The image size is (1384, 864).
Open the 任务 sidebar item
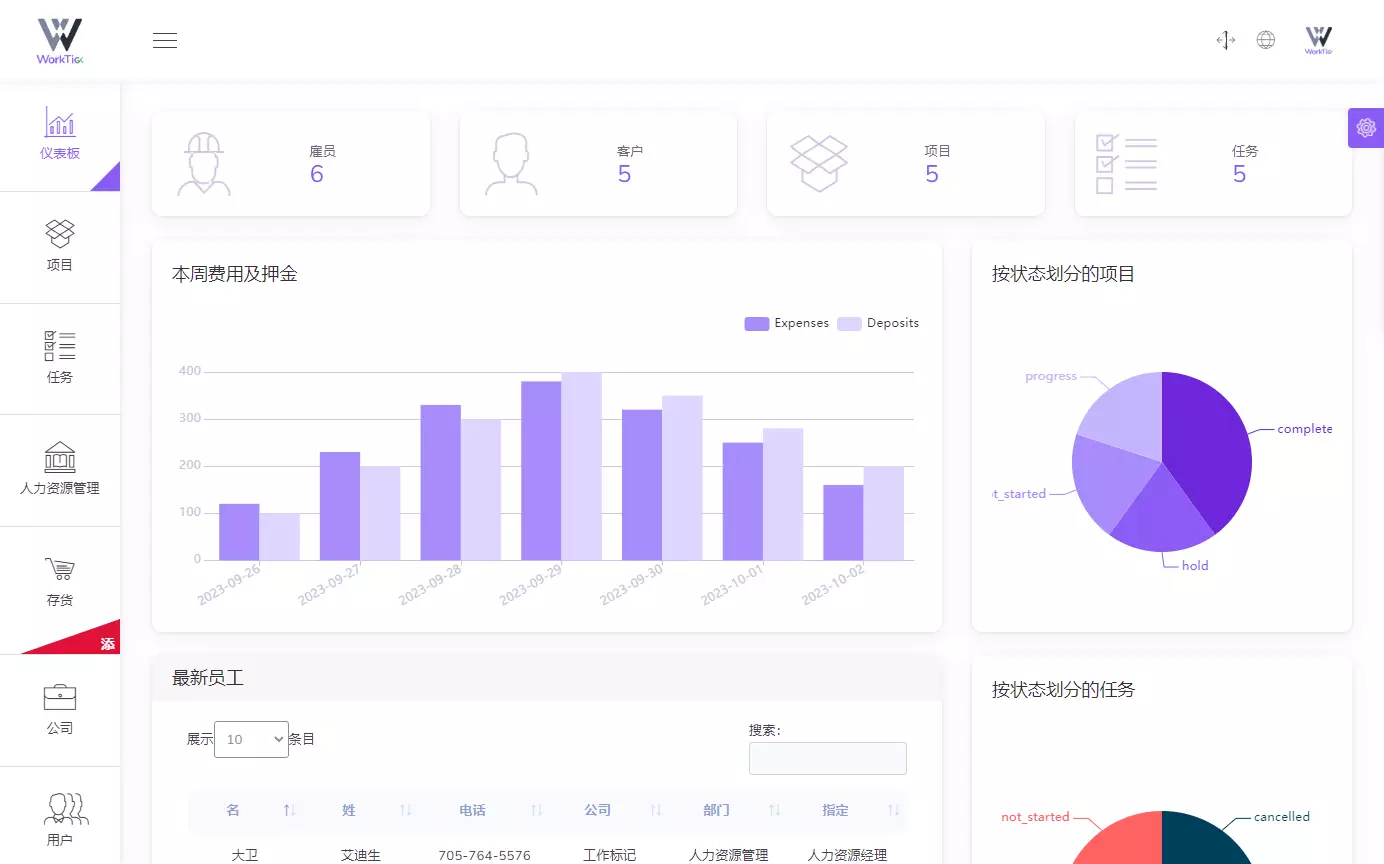coord(60,358)
